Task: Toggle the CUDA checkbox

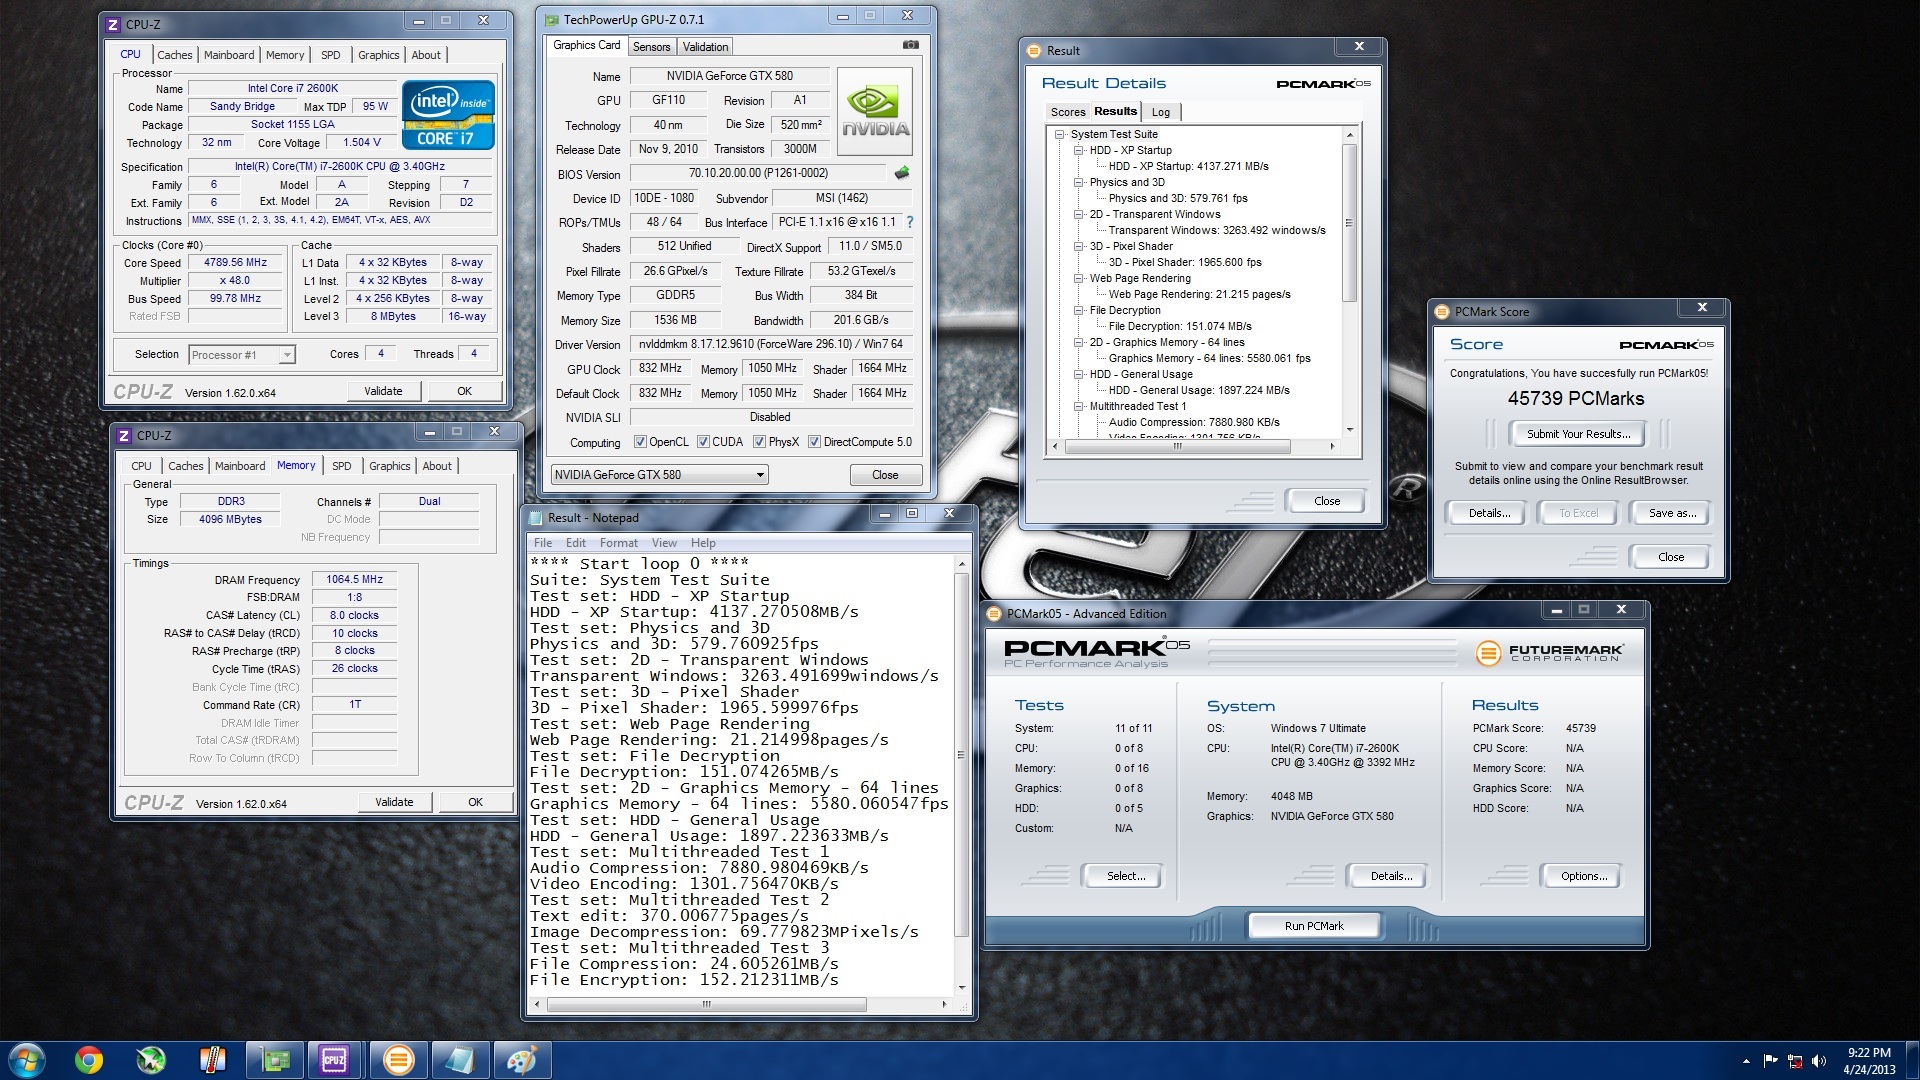Action: [703, 442]
